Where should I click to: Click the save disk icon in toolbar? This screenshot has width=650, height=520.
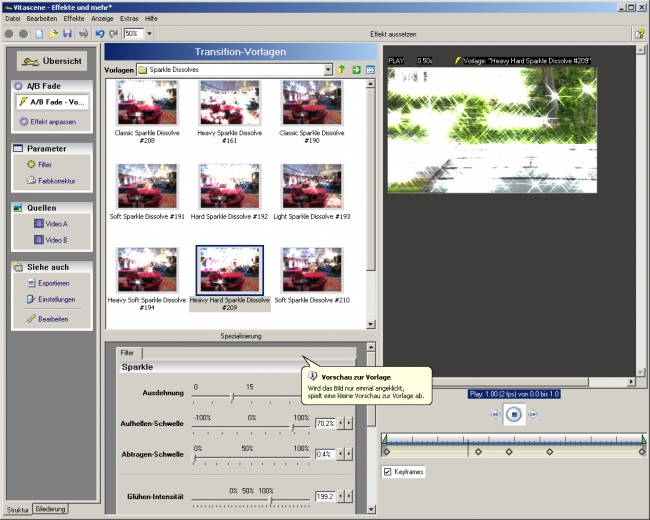pos(67,33)
